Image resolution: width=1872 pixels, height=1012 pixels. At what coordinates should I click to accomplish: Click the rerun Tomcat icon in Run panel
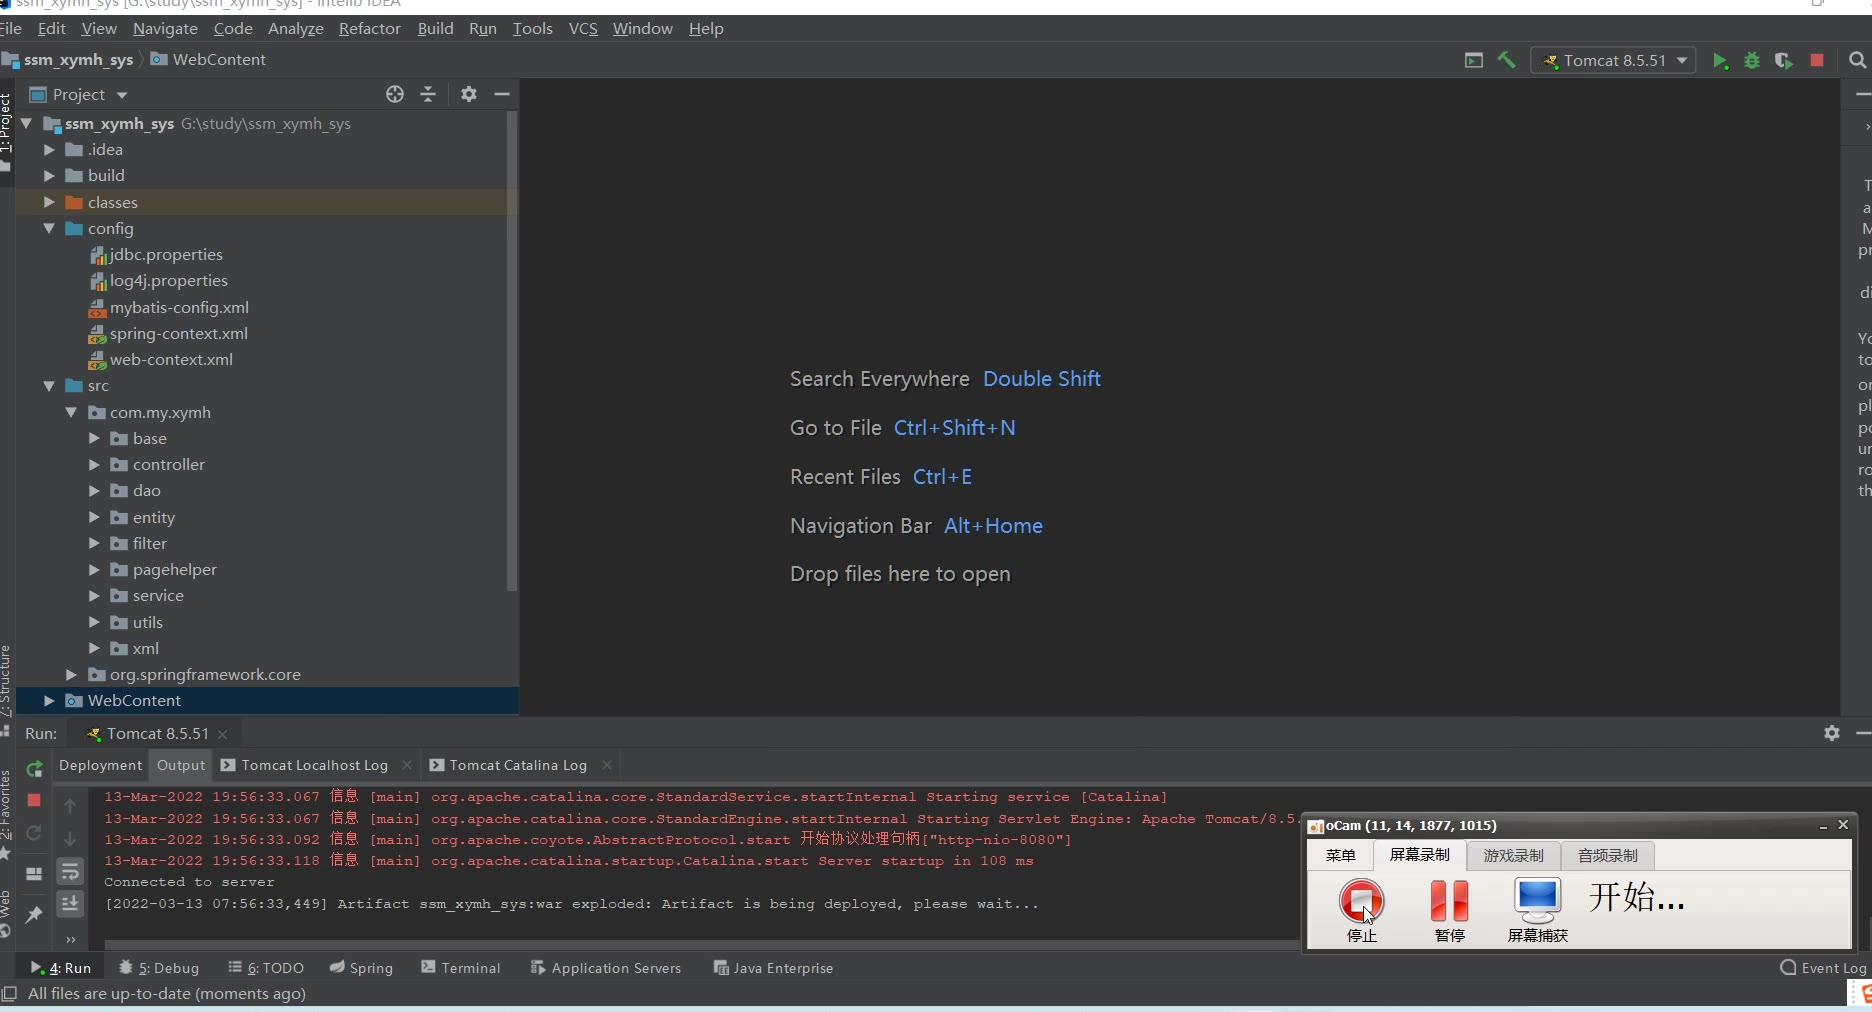pos(34,769)
